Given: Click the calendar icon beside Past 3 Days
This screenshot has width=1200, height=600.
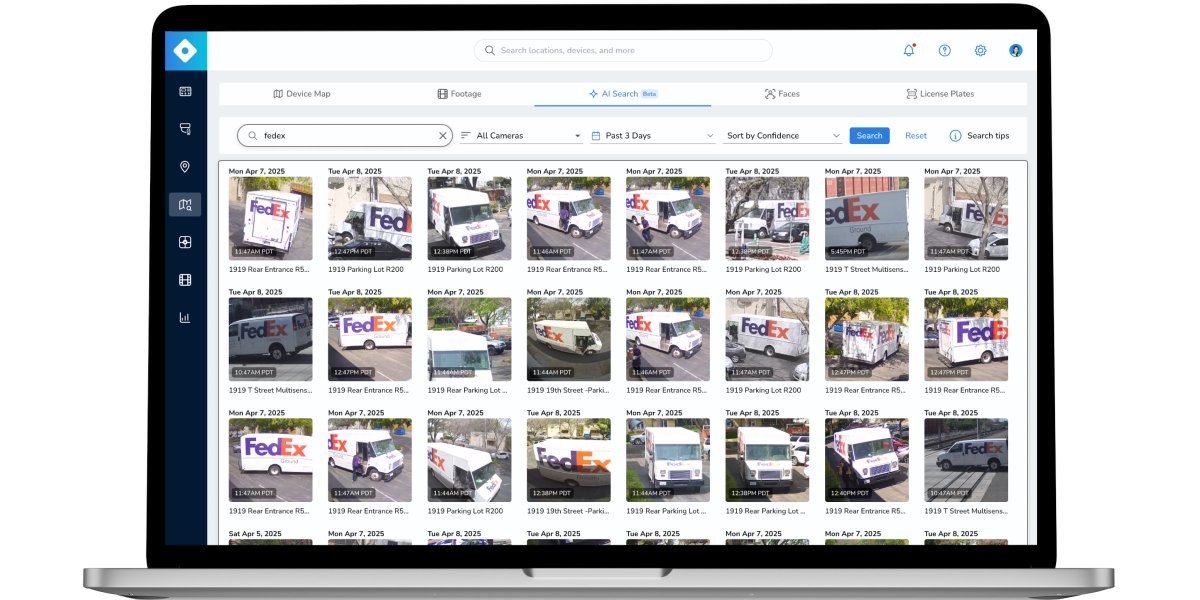Looking at the screenshot, I should point(596,136).
